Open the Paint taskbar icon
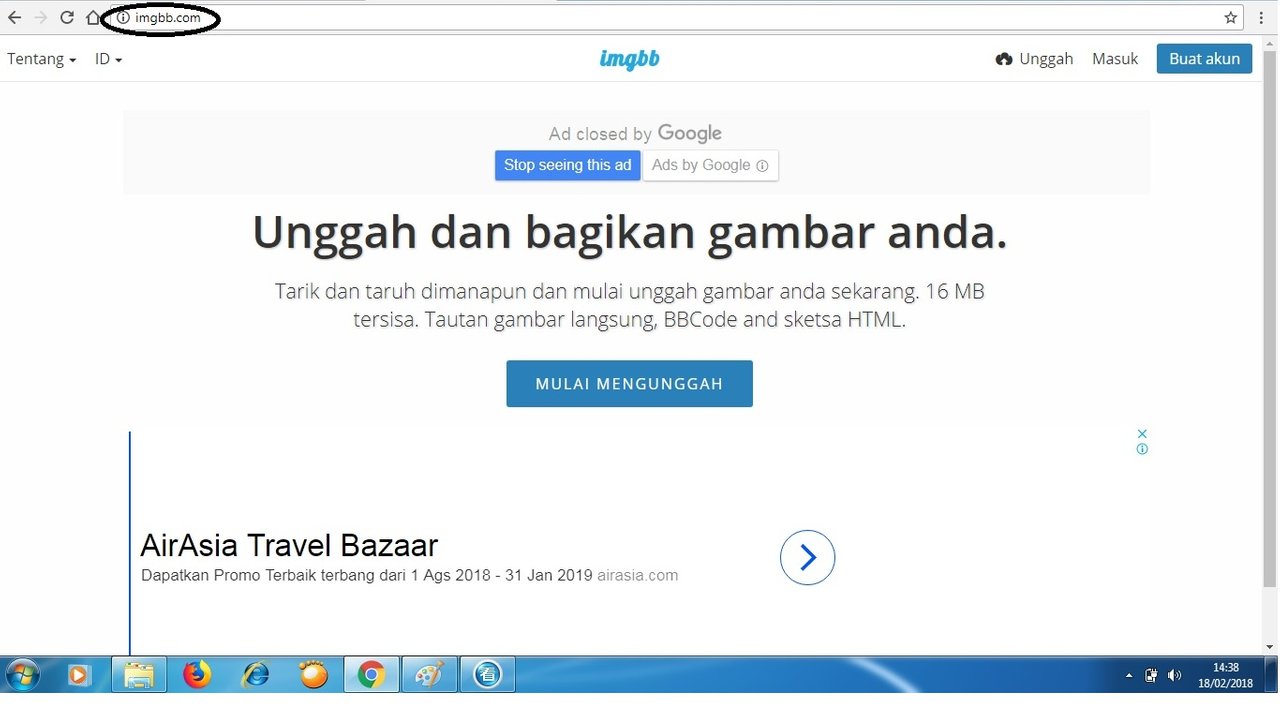Screen dimensions: 1280x720 (429, 676)
